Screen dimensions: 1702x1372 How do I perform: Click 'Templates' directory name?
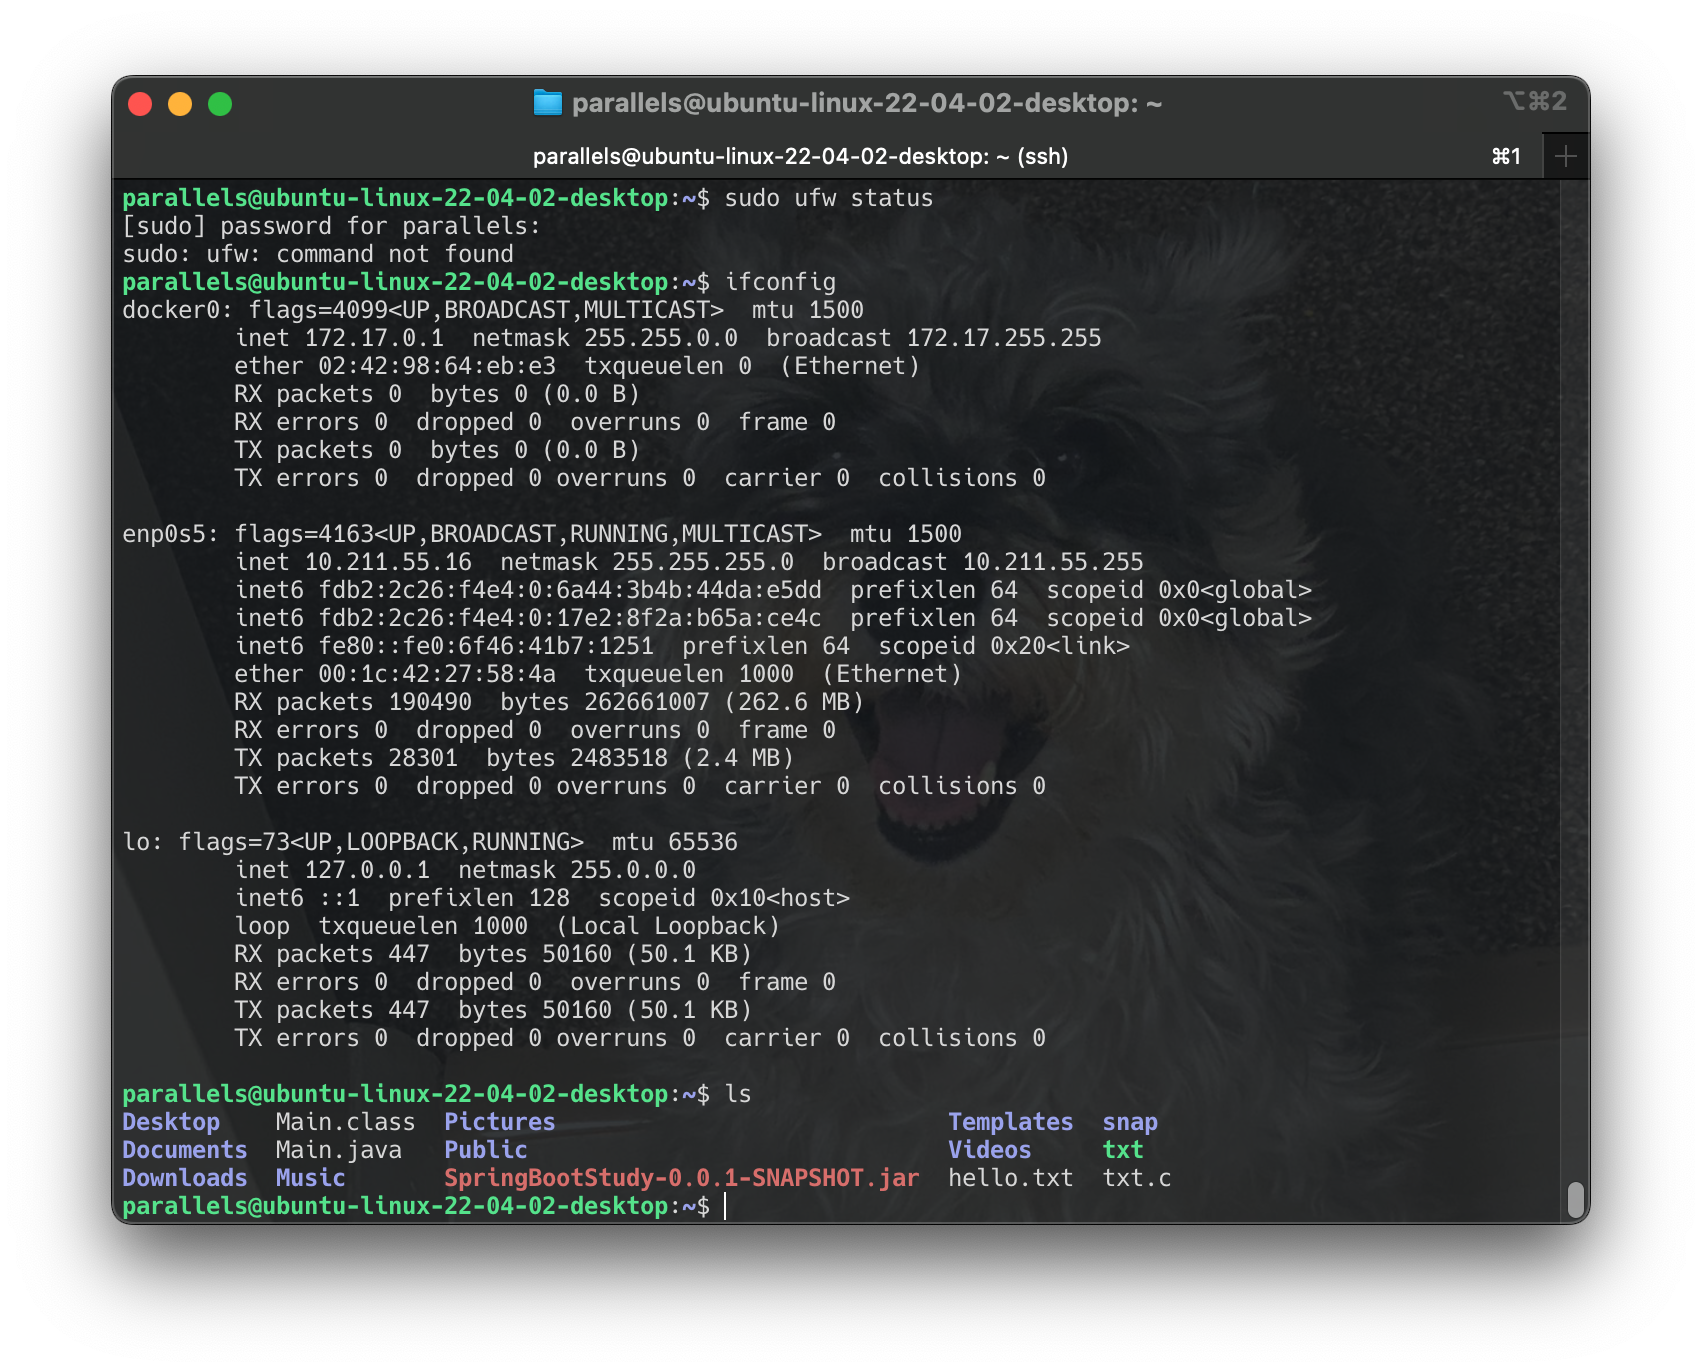click(x=1011, y=1122)
